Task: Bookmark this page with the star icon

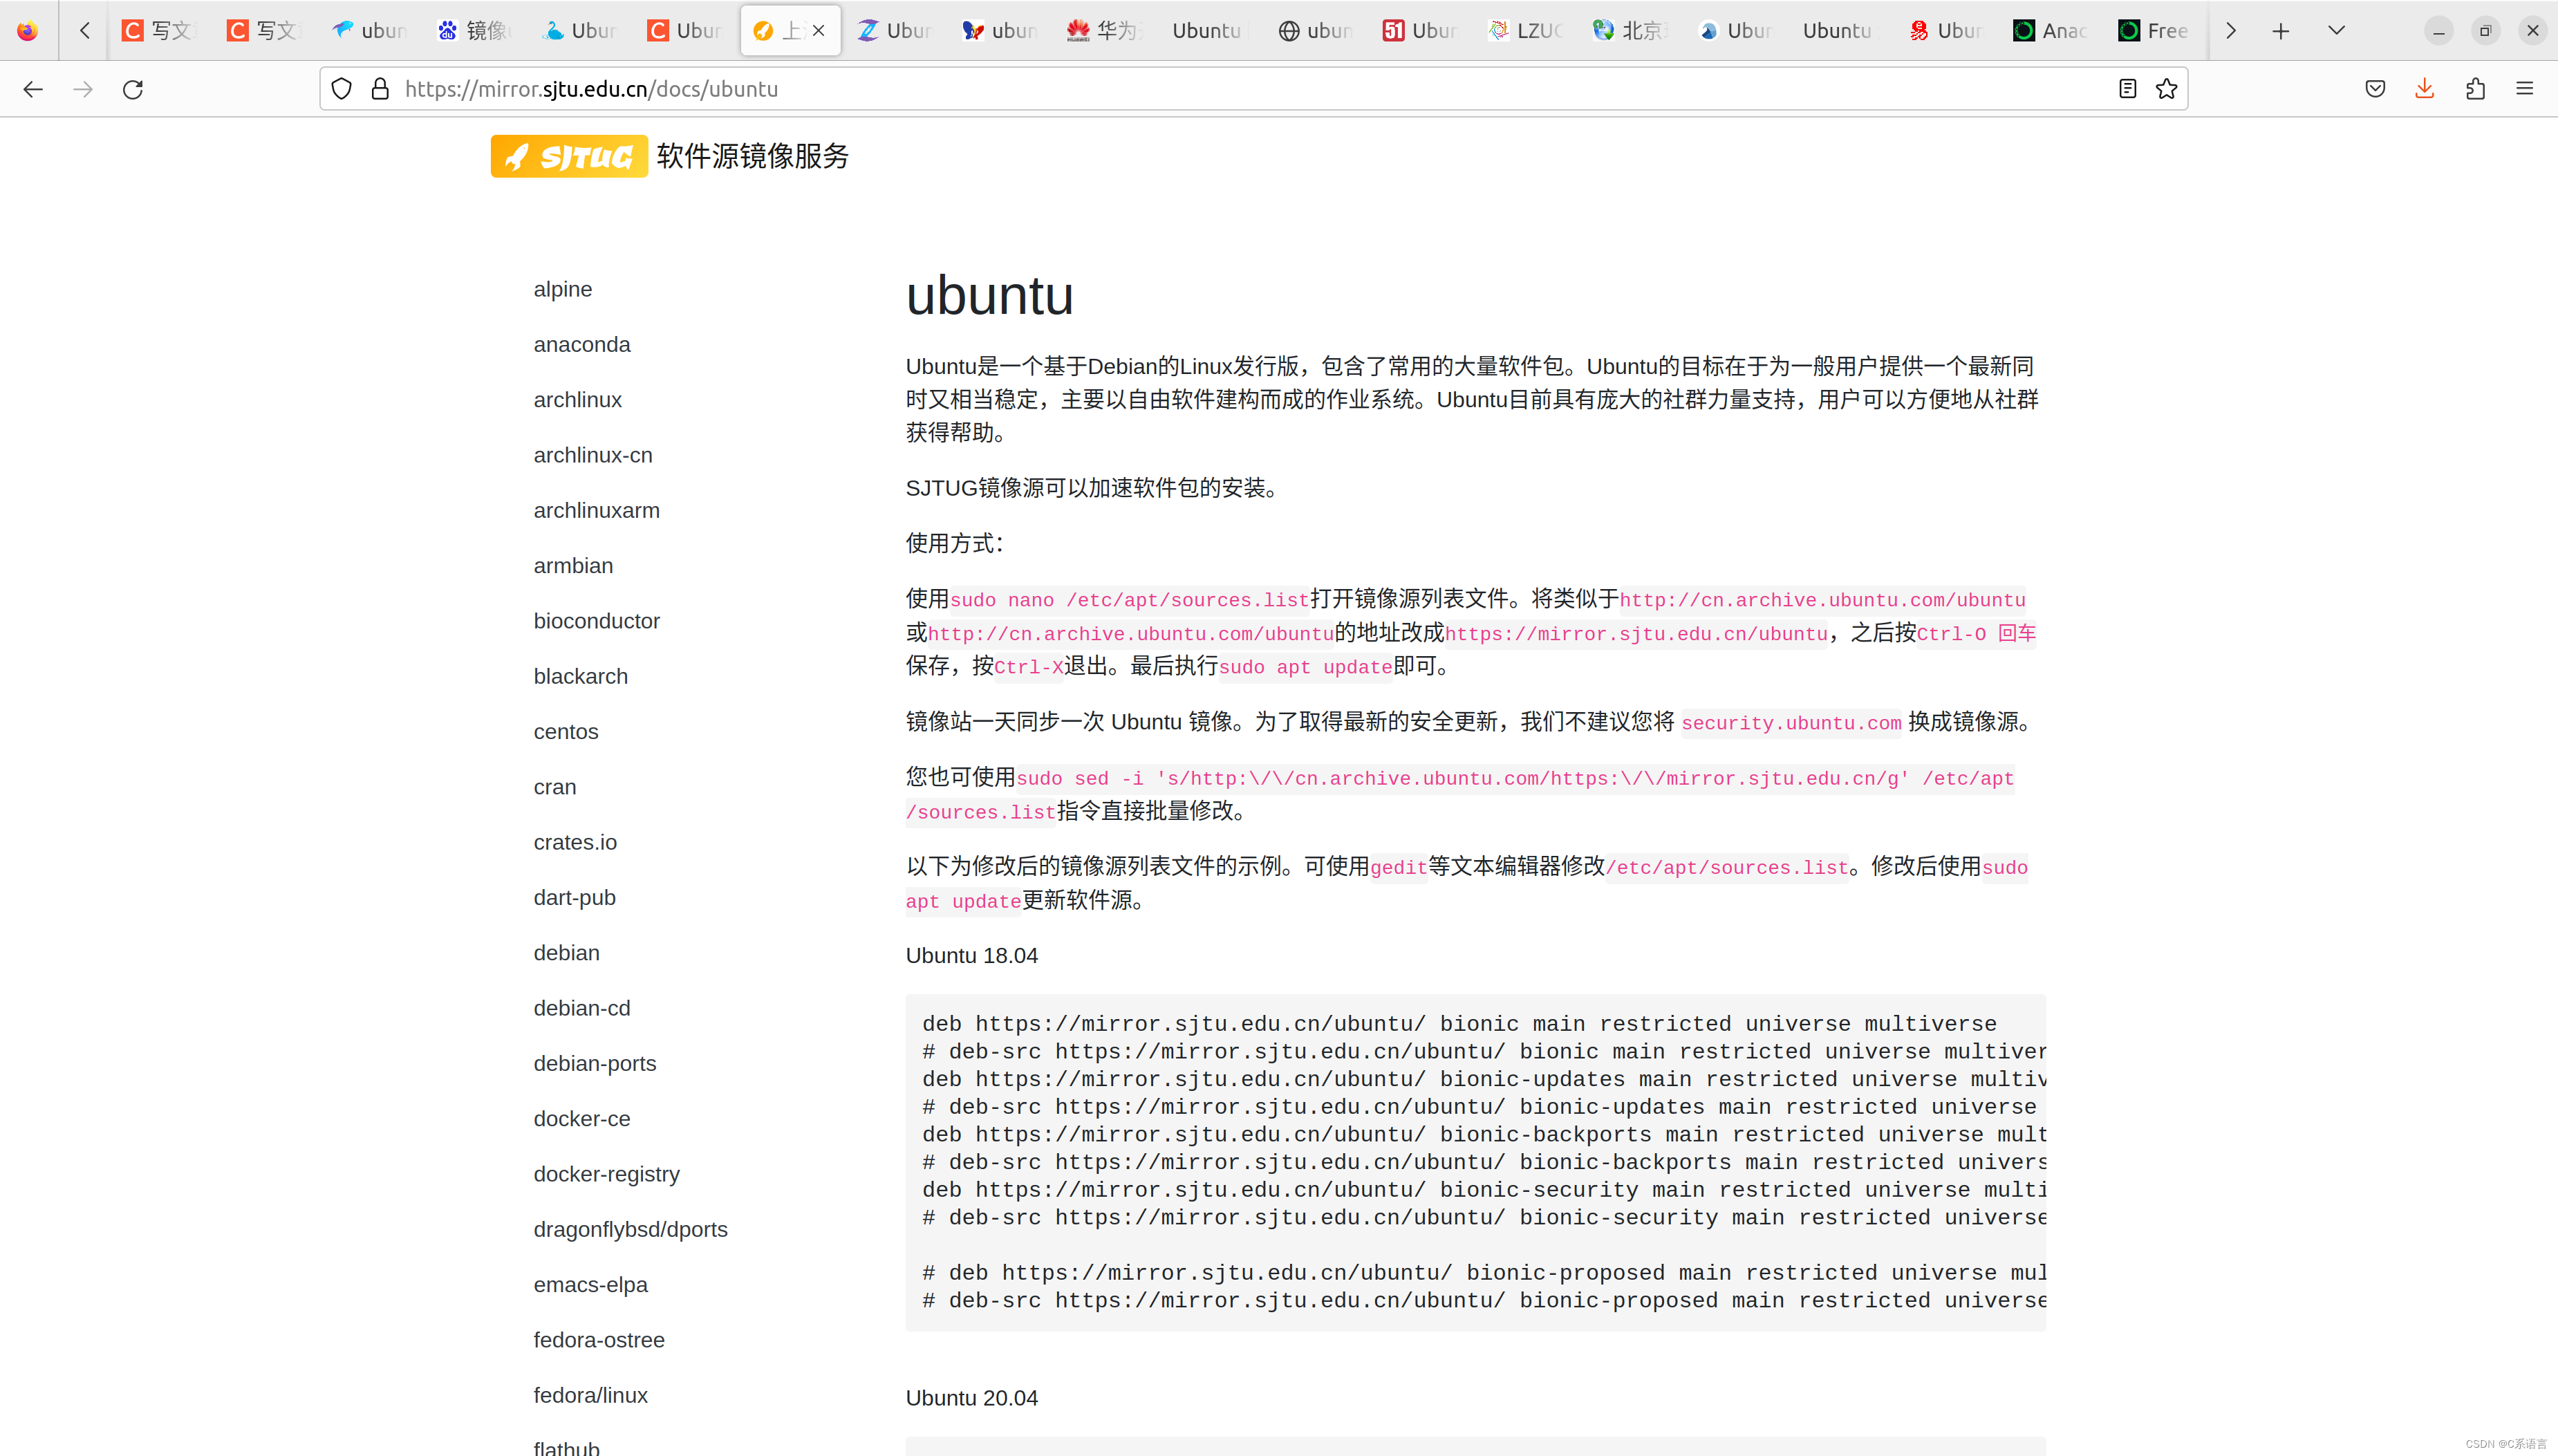Action: 2166,89
